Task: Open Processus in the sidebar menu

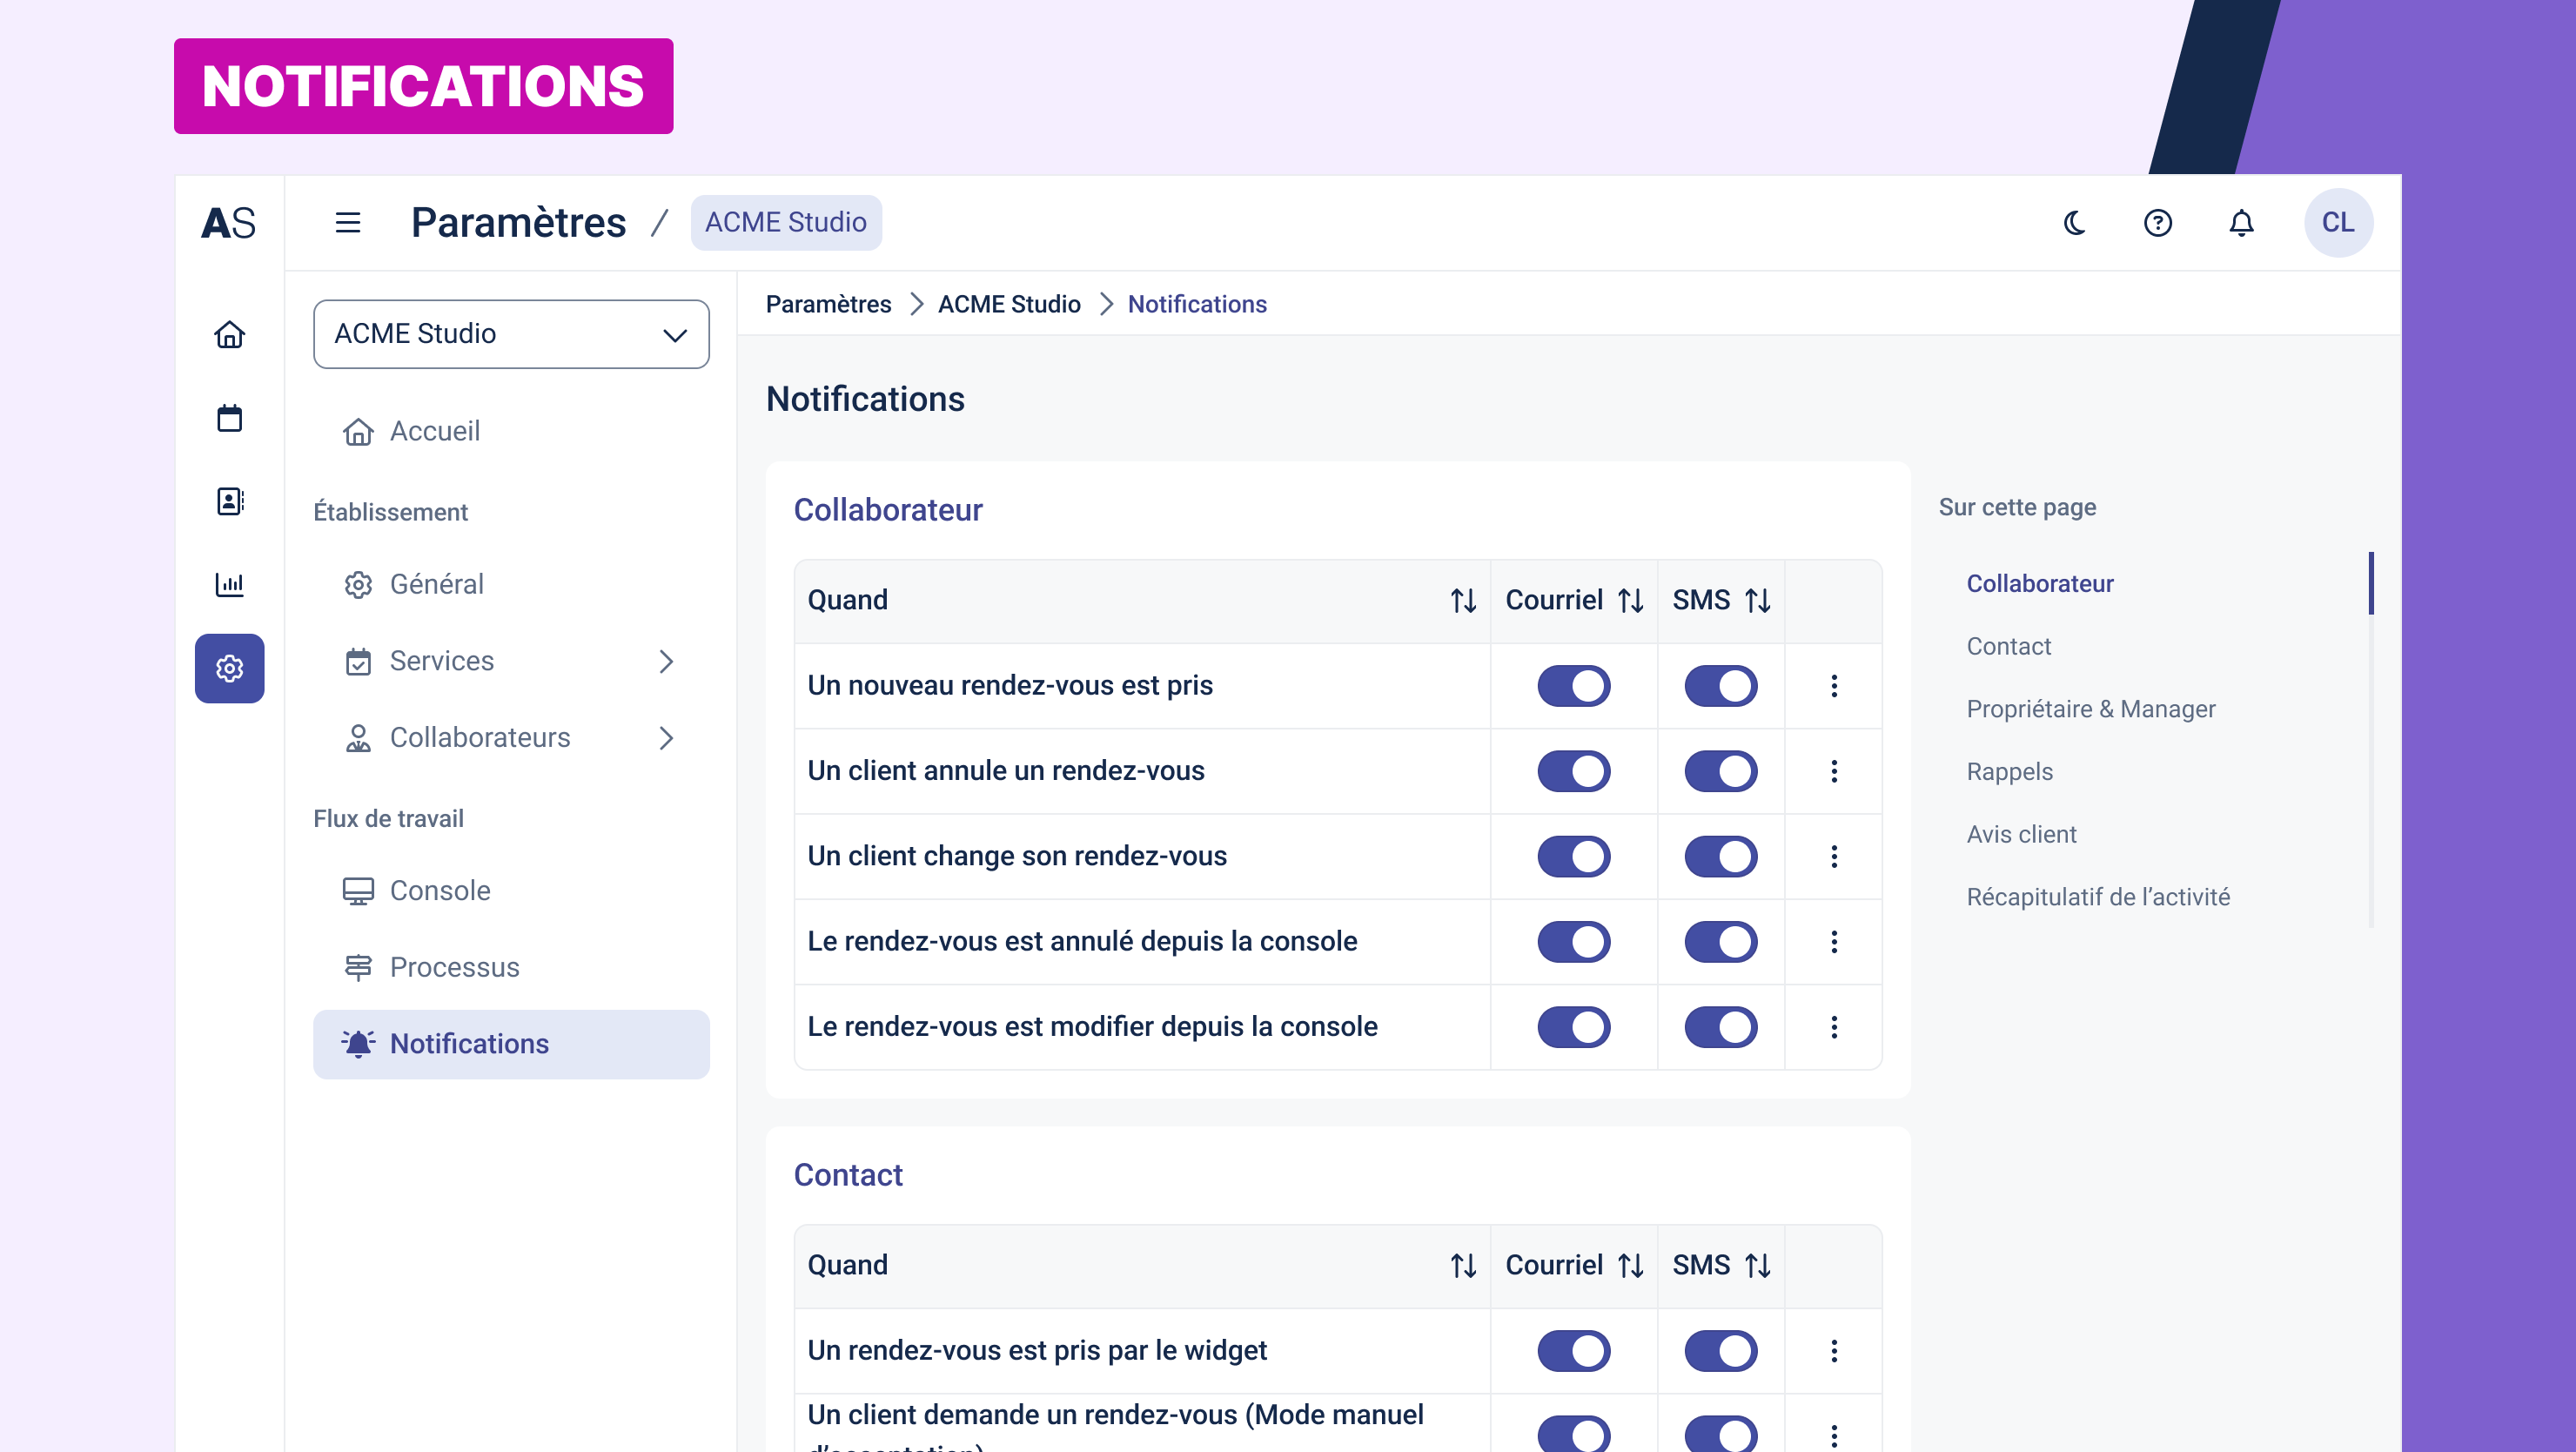Action: 454,967
